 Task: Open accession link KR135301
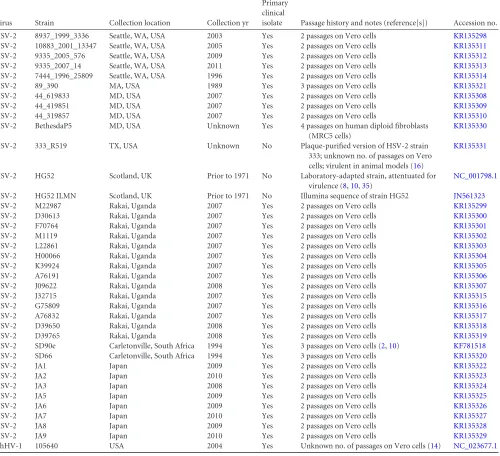coord(470,226)
